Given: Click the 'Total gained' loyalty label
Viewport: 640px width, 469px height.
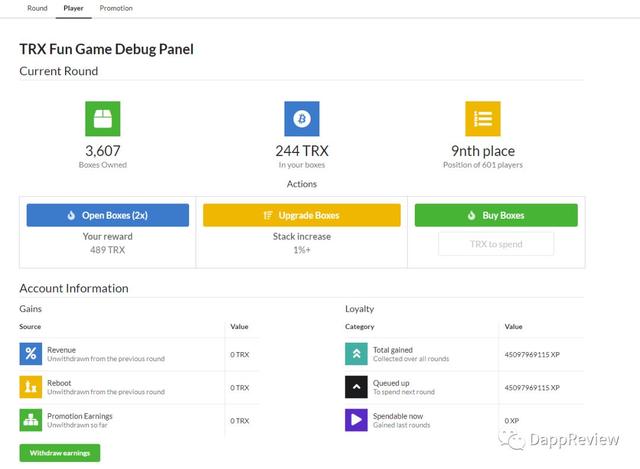Looking at the screenshot, I should click(393, 350).
